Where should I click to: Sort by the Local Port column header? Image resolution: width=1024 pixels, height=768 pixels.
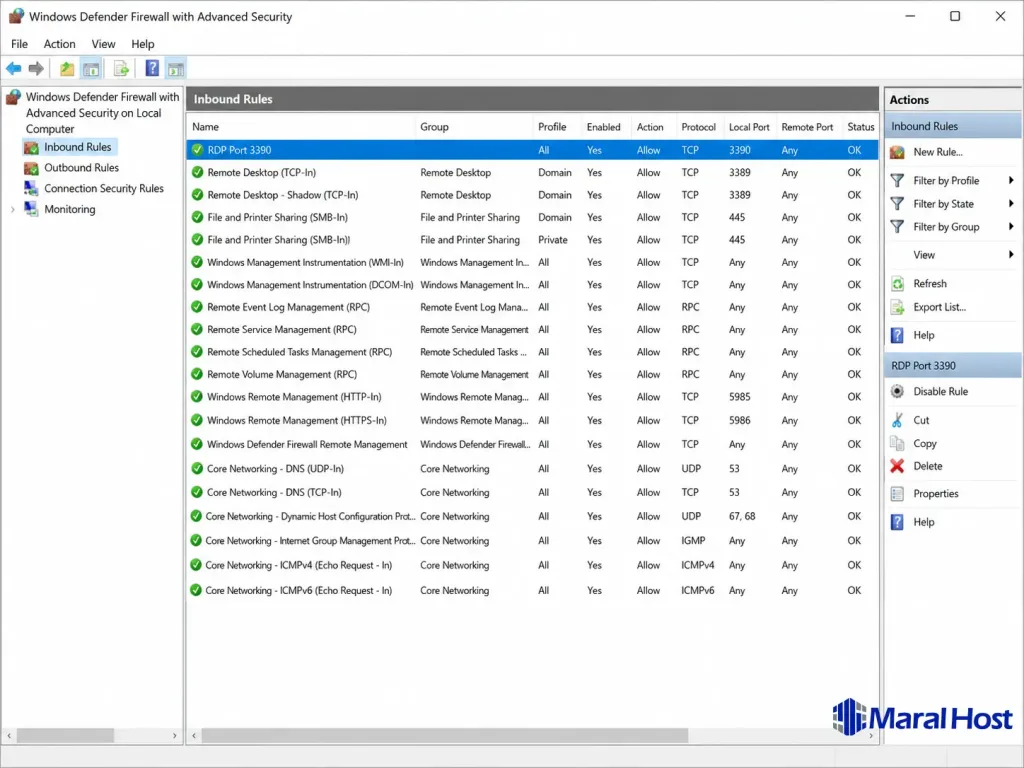pyautogui.click(x=749, y=127)
